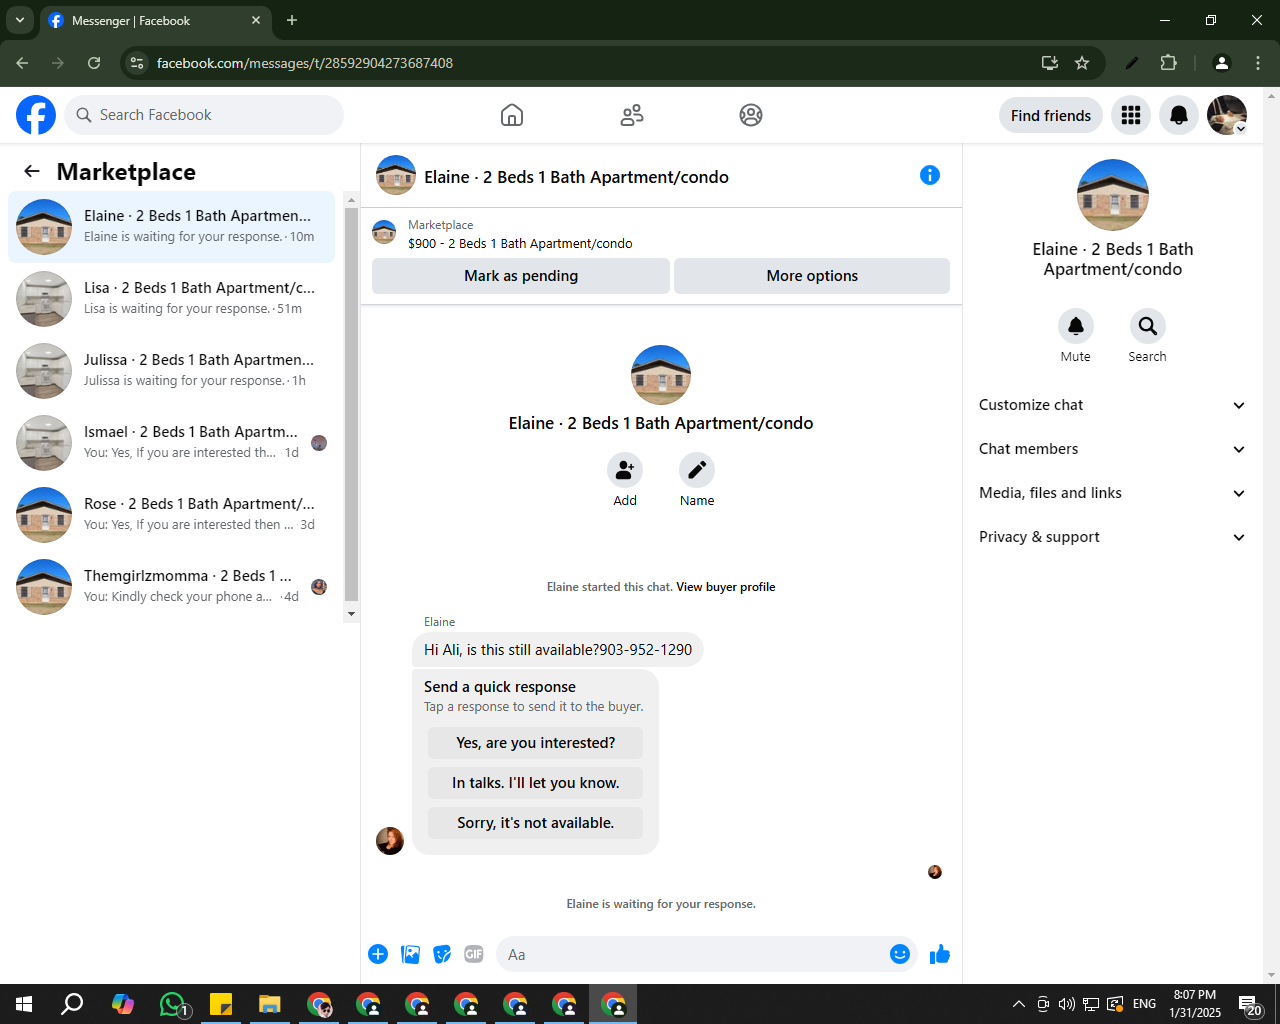Click Mark as pending button

(521, 276)
